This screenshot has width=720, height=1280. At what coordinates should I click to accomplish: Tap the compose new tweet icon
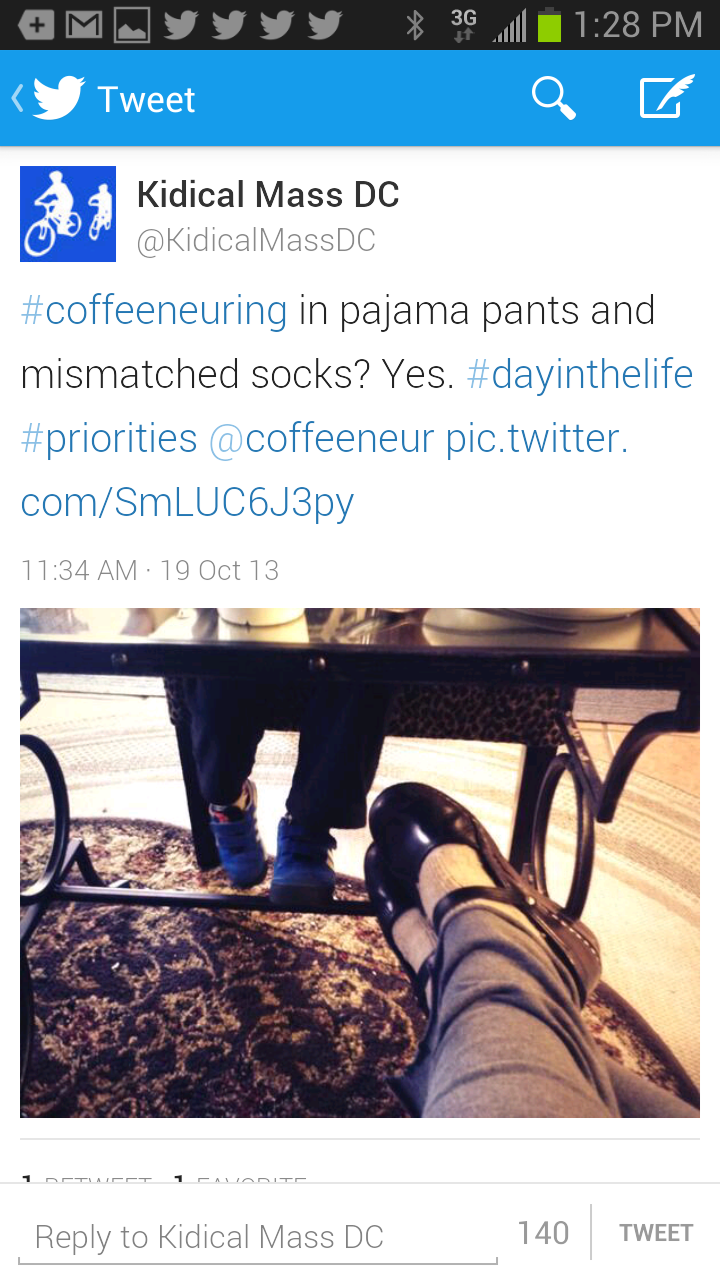[x=667, y=98]
